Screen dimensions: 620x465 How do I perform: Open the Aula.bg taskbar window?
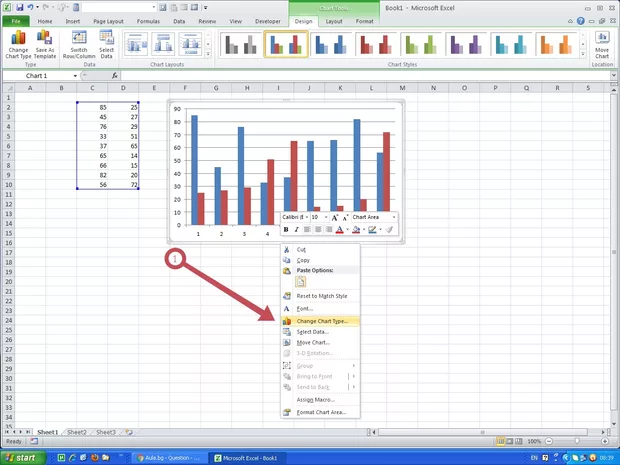[x=168, y=458]
